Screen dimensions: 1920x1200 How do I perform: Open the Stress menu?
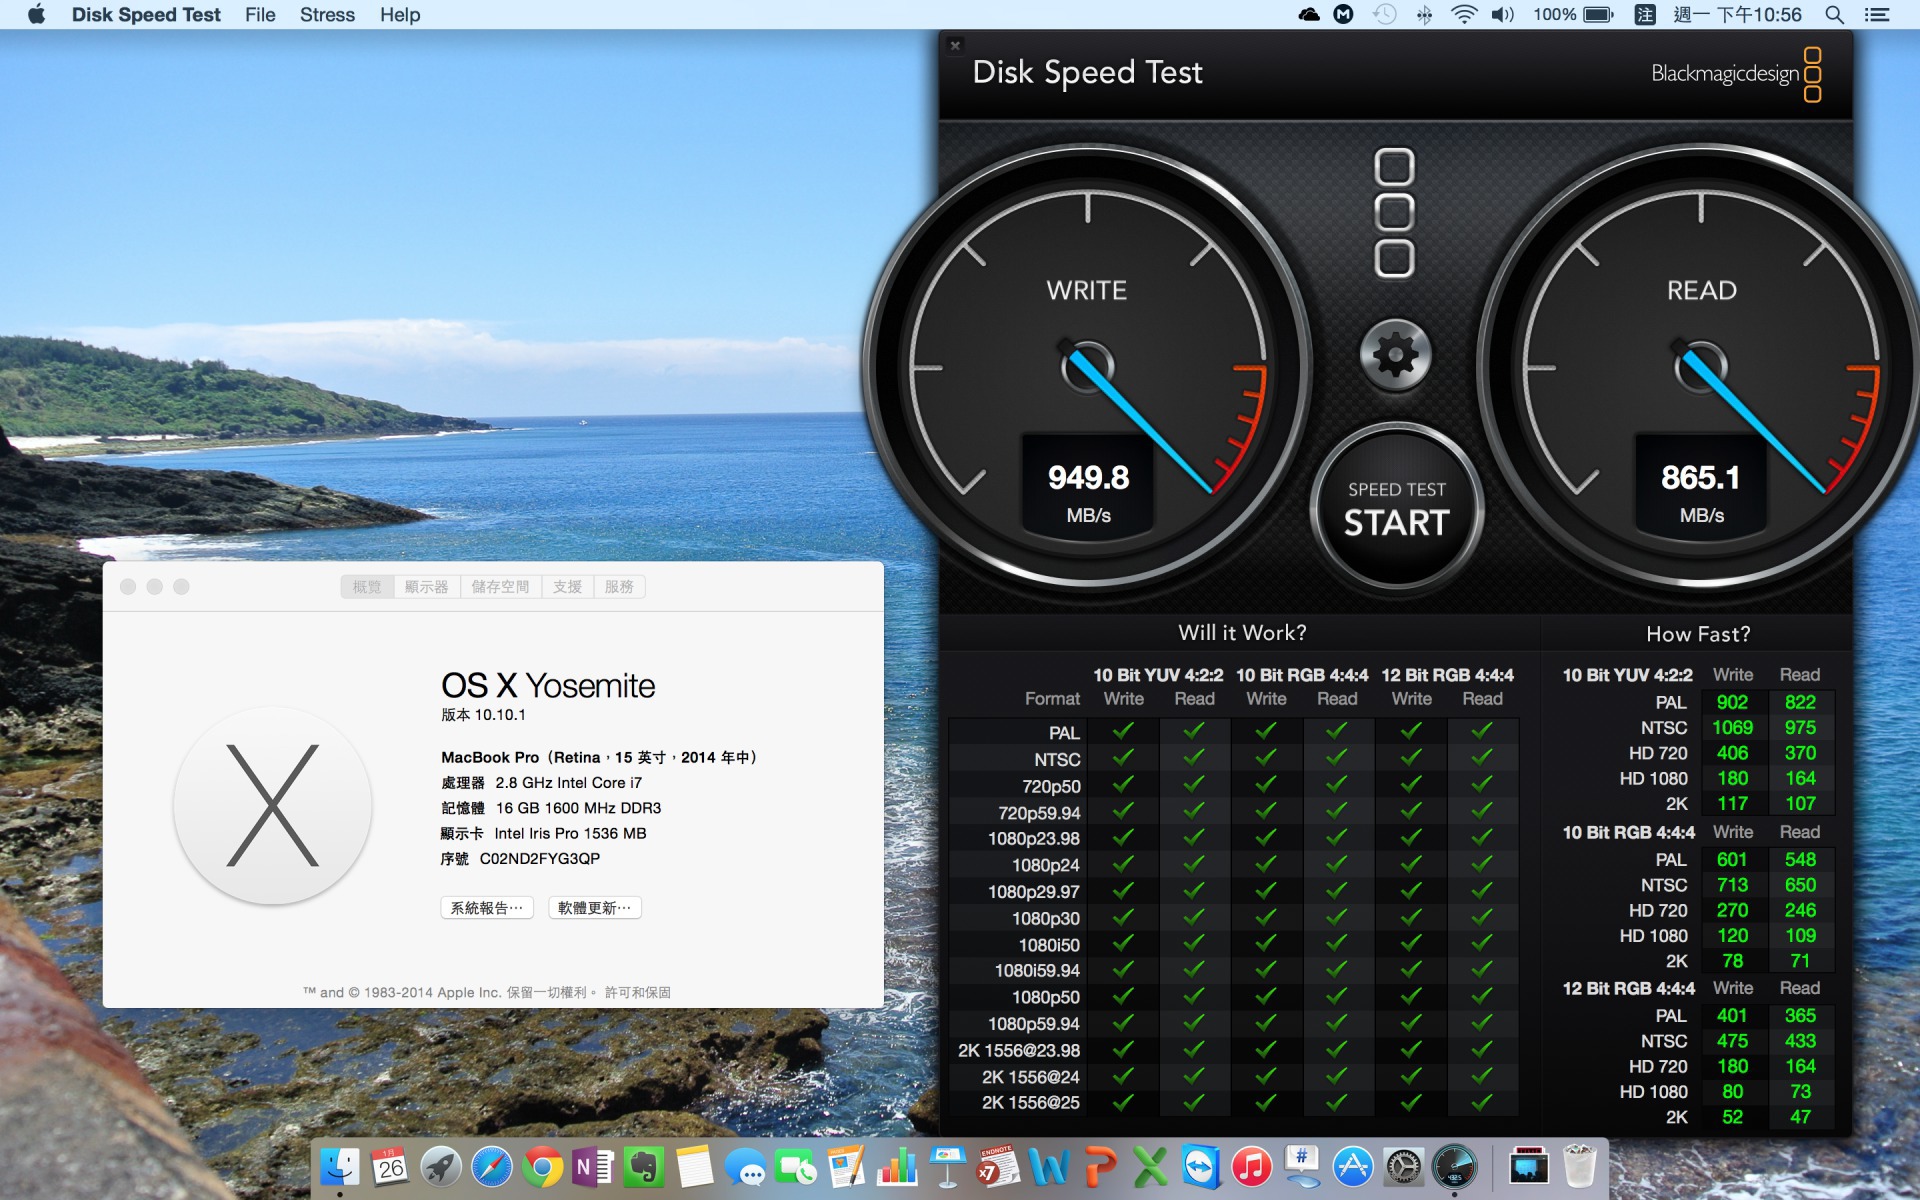[327, 15]
